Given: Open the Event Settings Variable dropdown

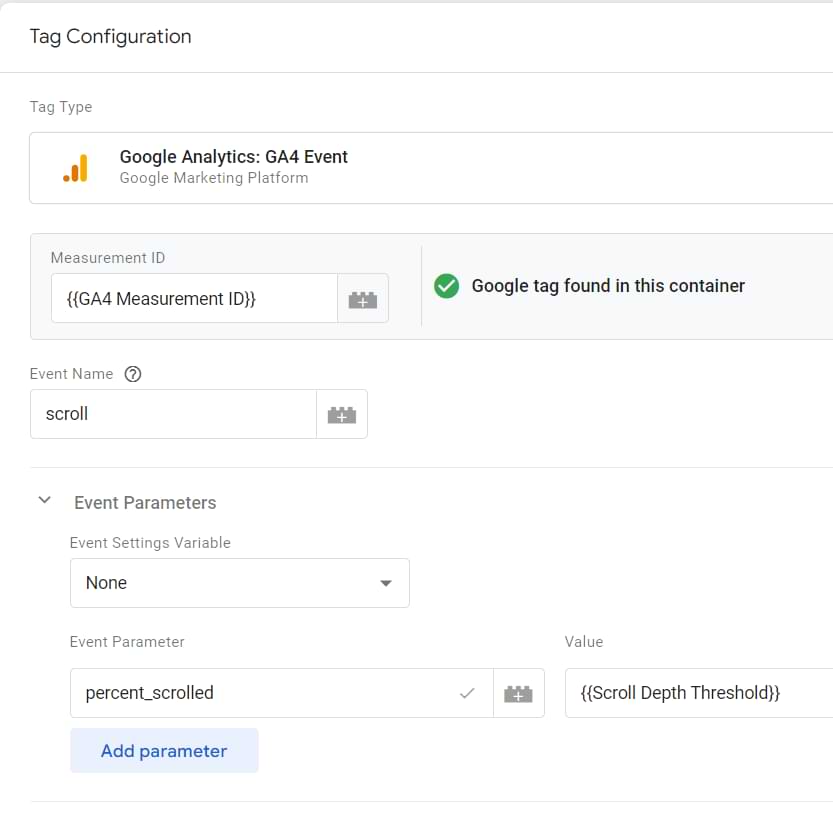Looking at the screenshot, I should 240,583.
